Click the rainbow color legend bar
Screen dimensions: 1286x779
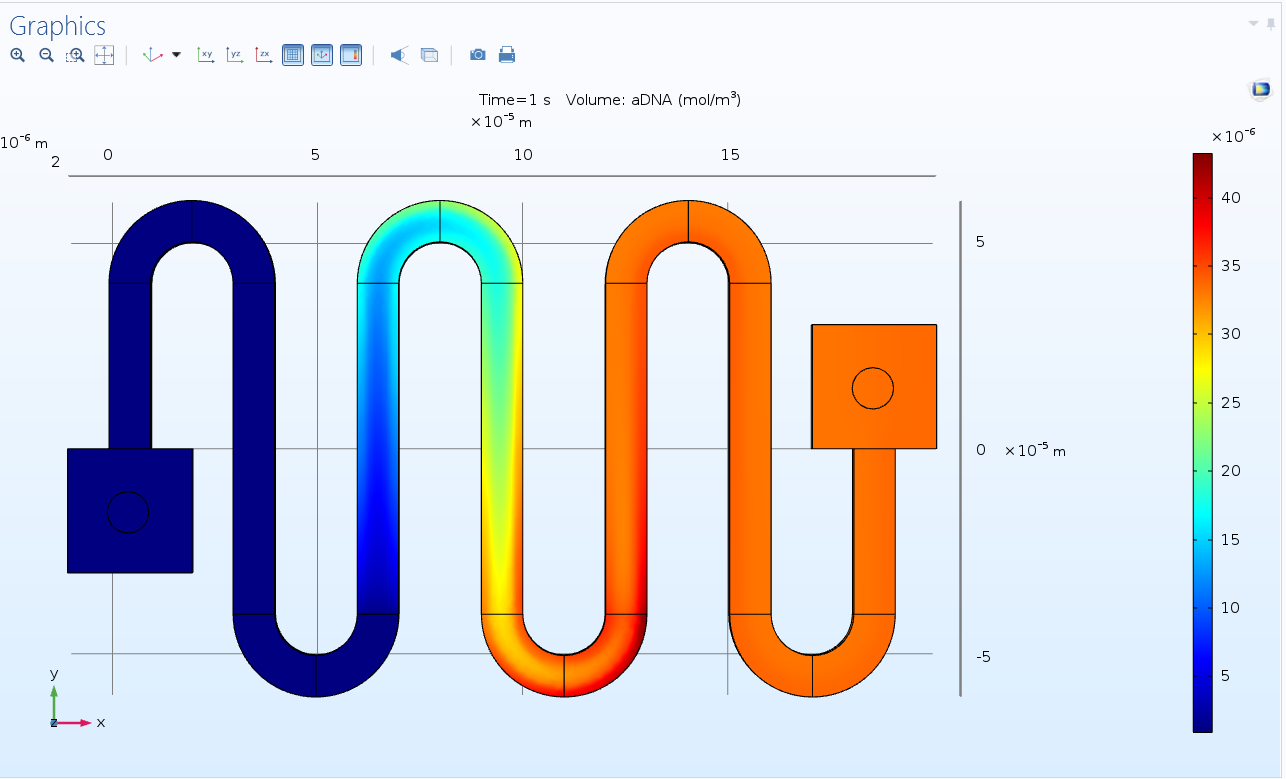tap(1202, 442)
